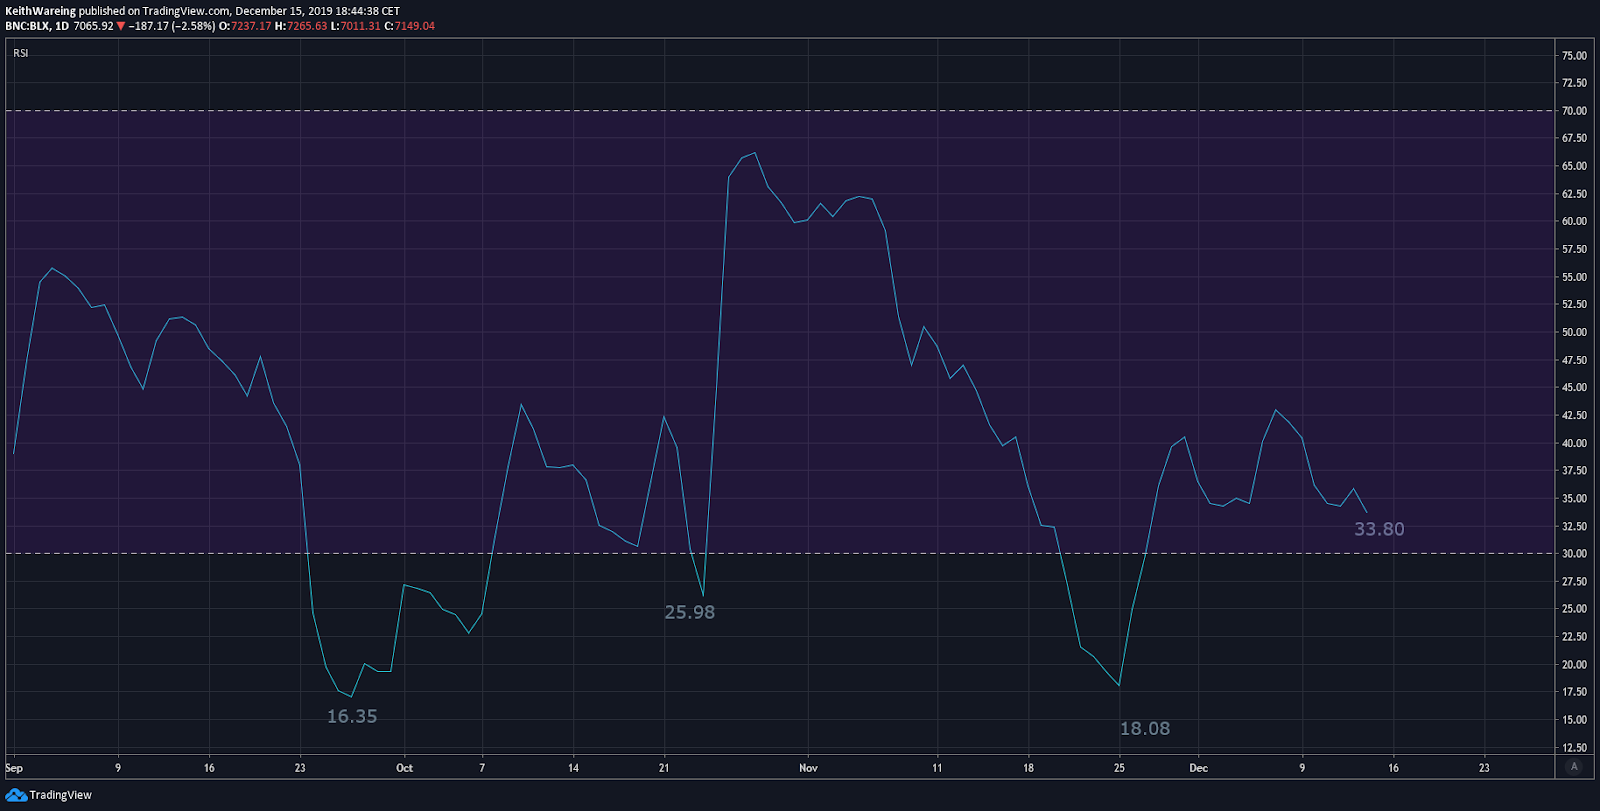The height and width of the screenshot is (811, 1600).
Task: Click the Oct date label
Action: (x=404, y=768)
